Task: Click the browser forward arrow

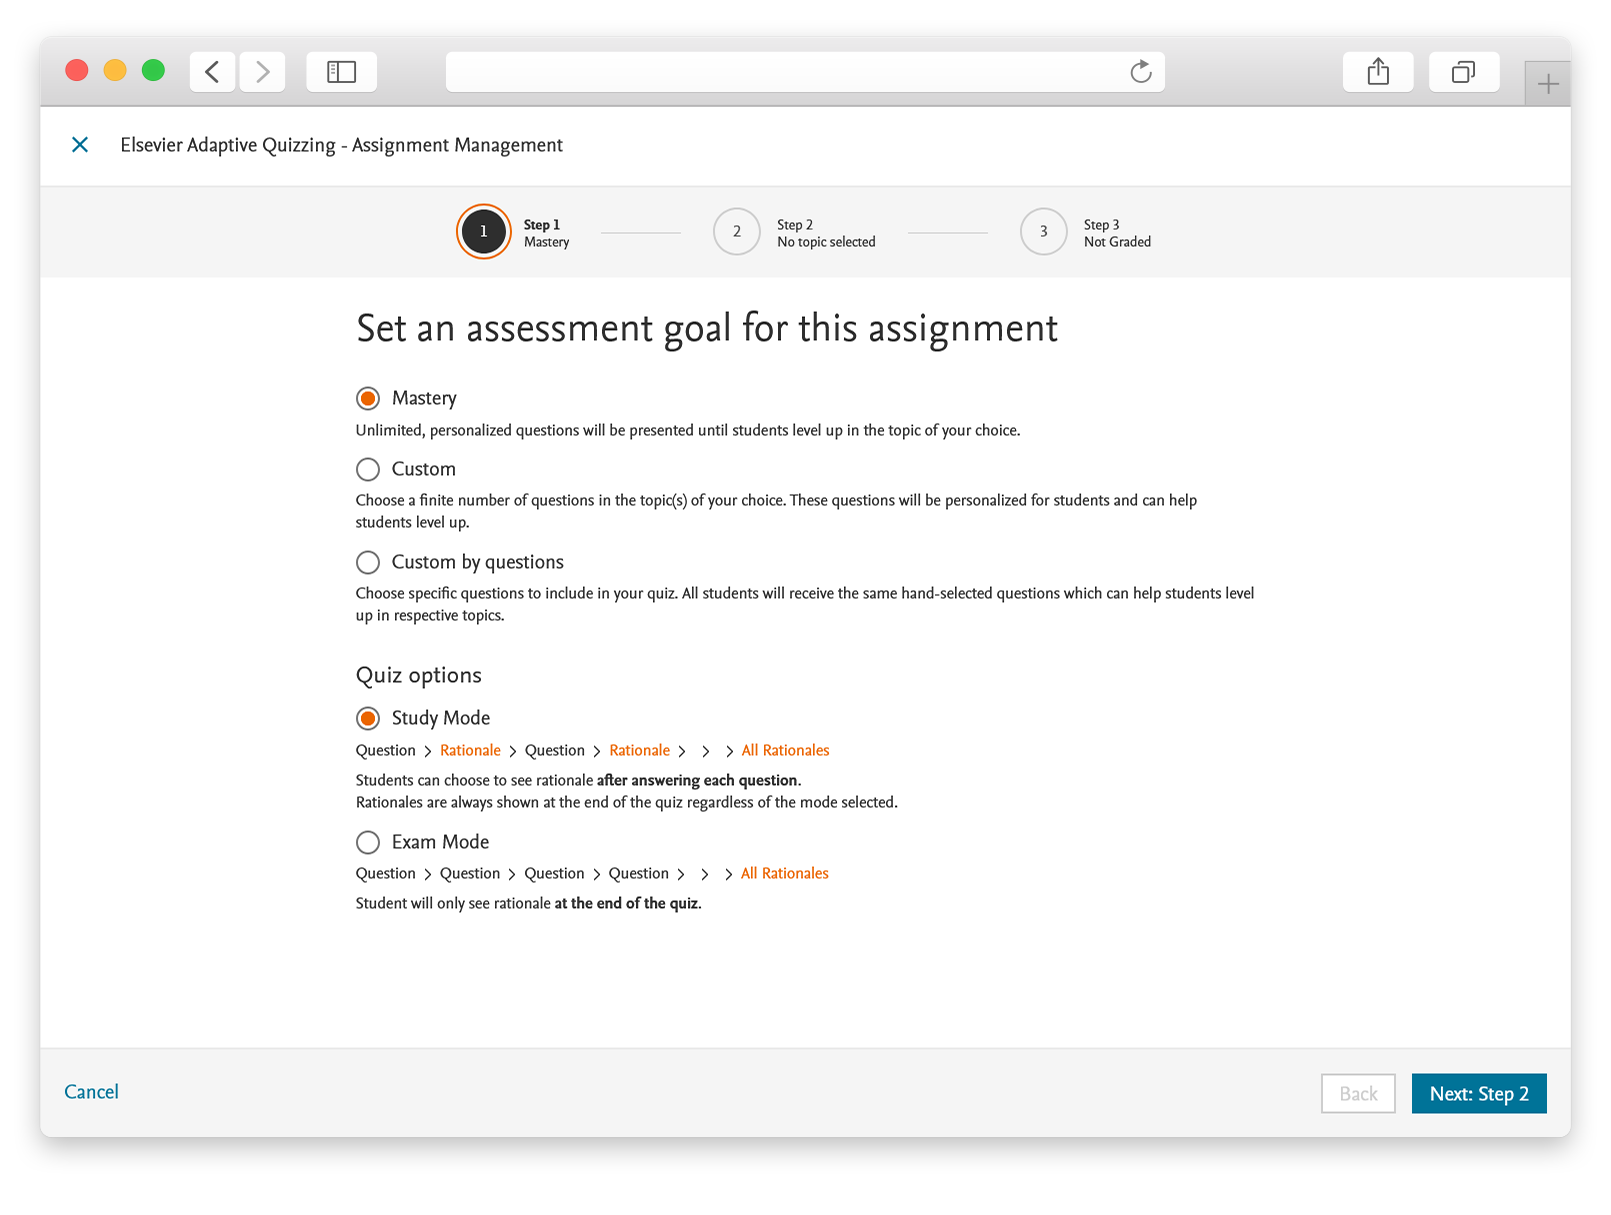Action: [x=262, y=72]
